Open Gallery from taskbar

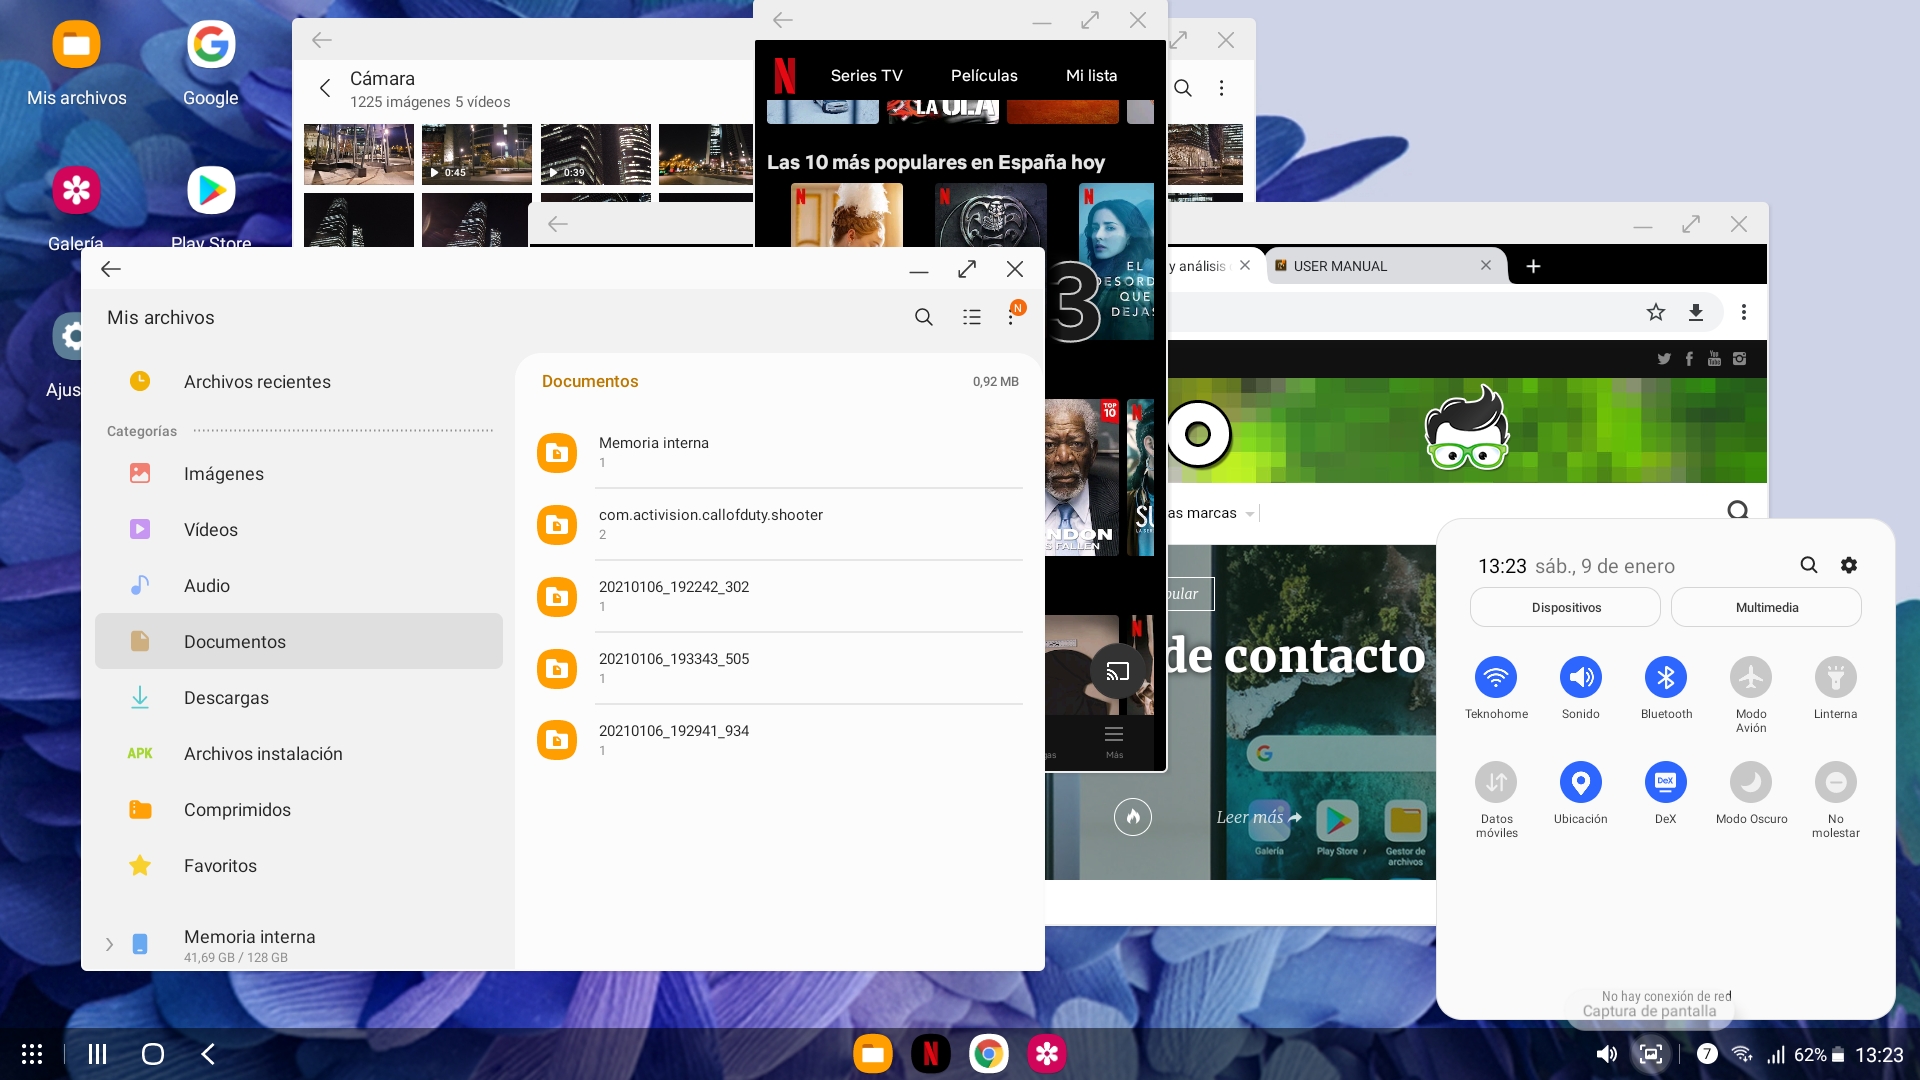tap(1046, 1054)
